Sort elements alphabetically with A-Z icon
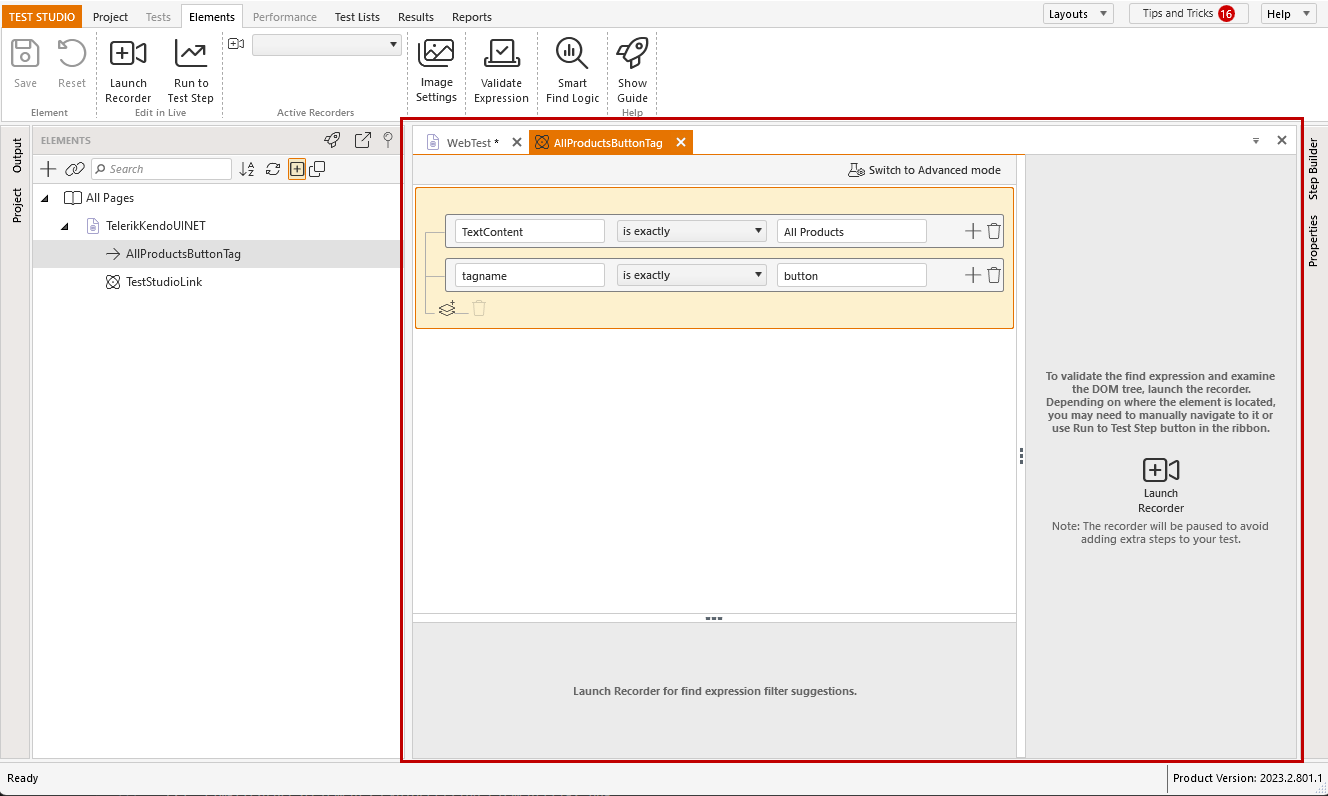Viewport: 1328px width, 796px height. coord(247,169)
